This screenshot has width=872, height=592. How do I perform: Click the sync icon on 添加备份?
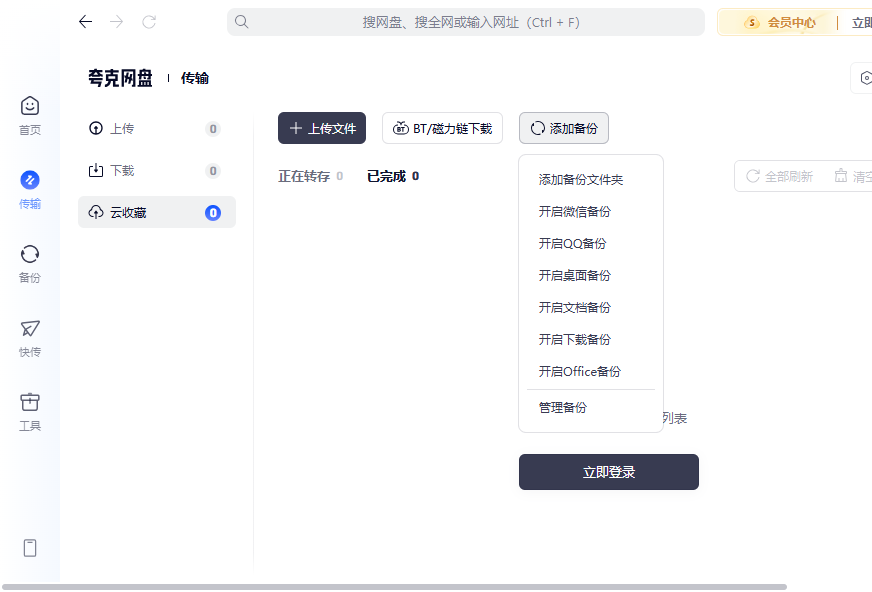(x=537, y=128)
